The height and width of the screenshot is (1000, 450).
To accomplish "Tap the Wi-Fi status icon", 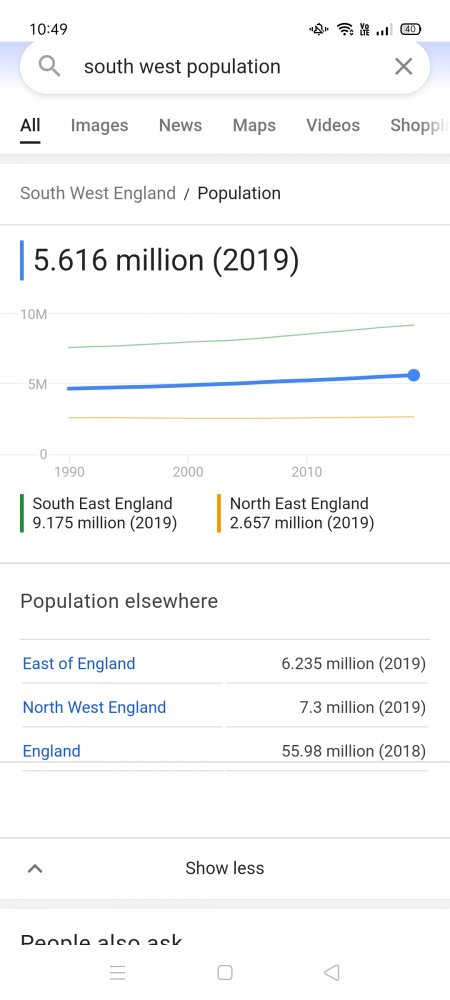I will 345,29.
